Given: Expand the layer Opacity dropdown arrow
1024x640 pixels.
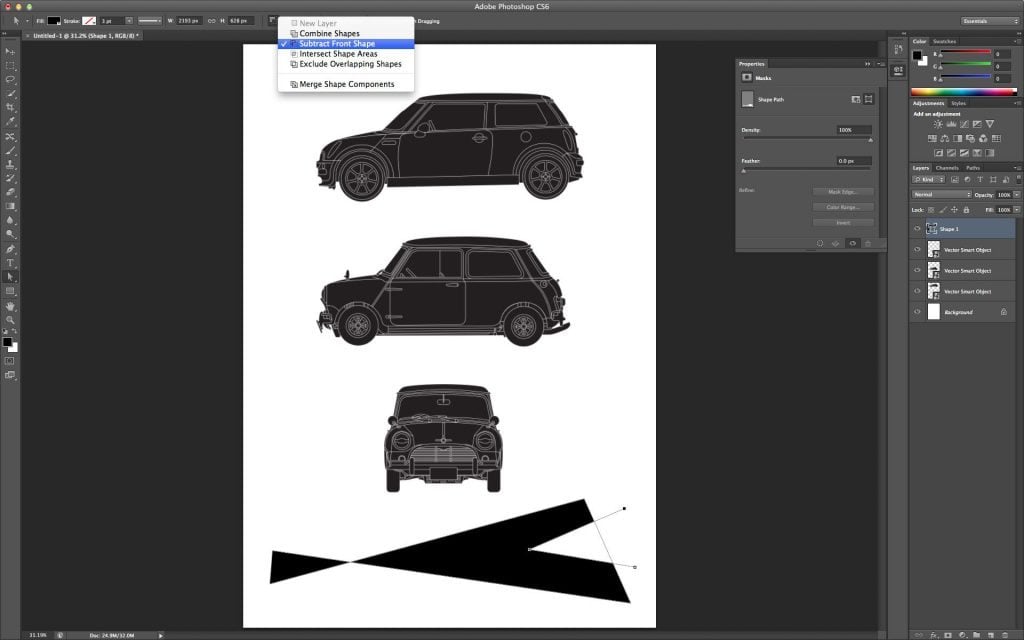Looking at the screenshot, I should point(1016,194).
